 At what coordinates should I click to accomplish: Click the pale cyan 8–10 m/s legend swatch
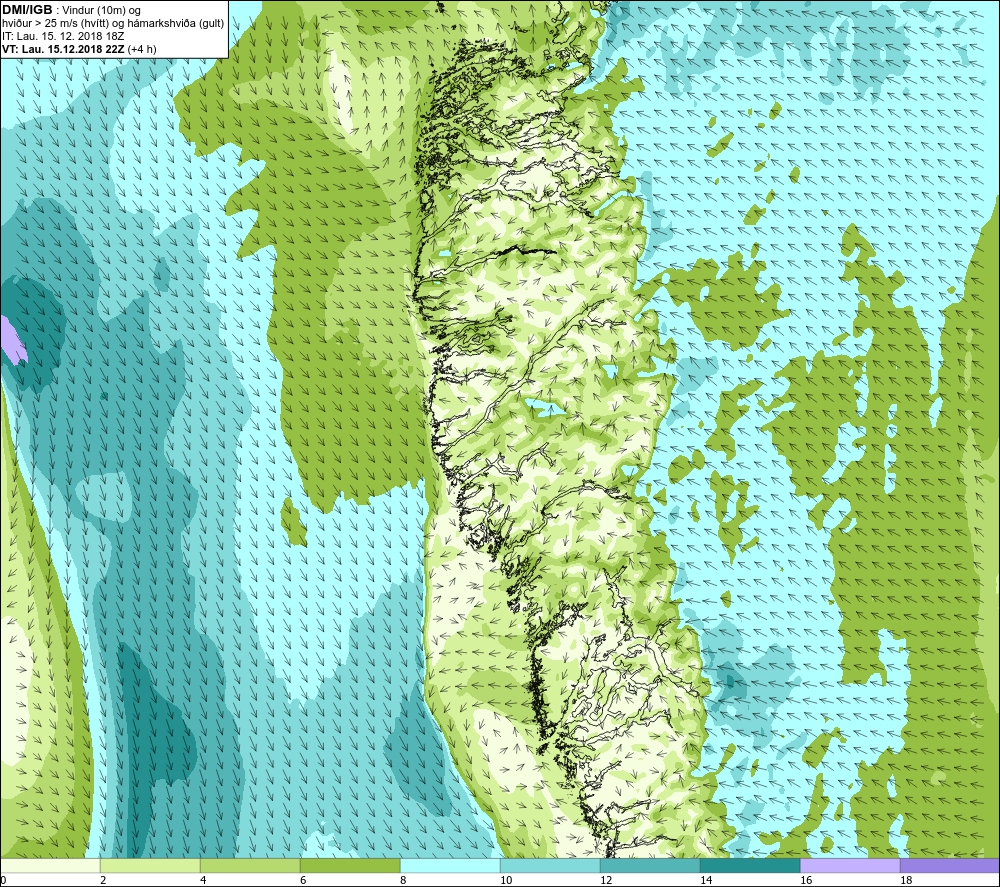coord(450,865)
